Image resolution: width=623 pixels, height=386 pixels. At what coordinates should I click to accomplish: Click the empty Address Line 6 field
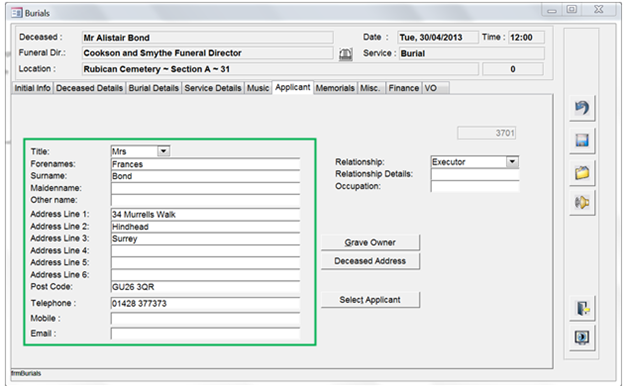[205, 275]
